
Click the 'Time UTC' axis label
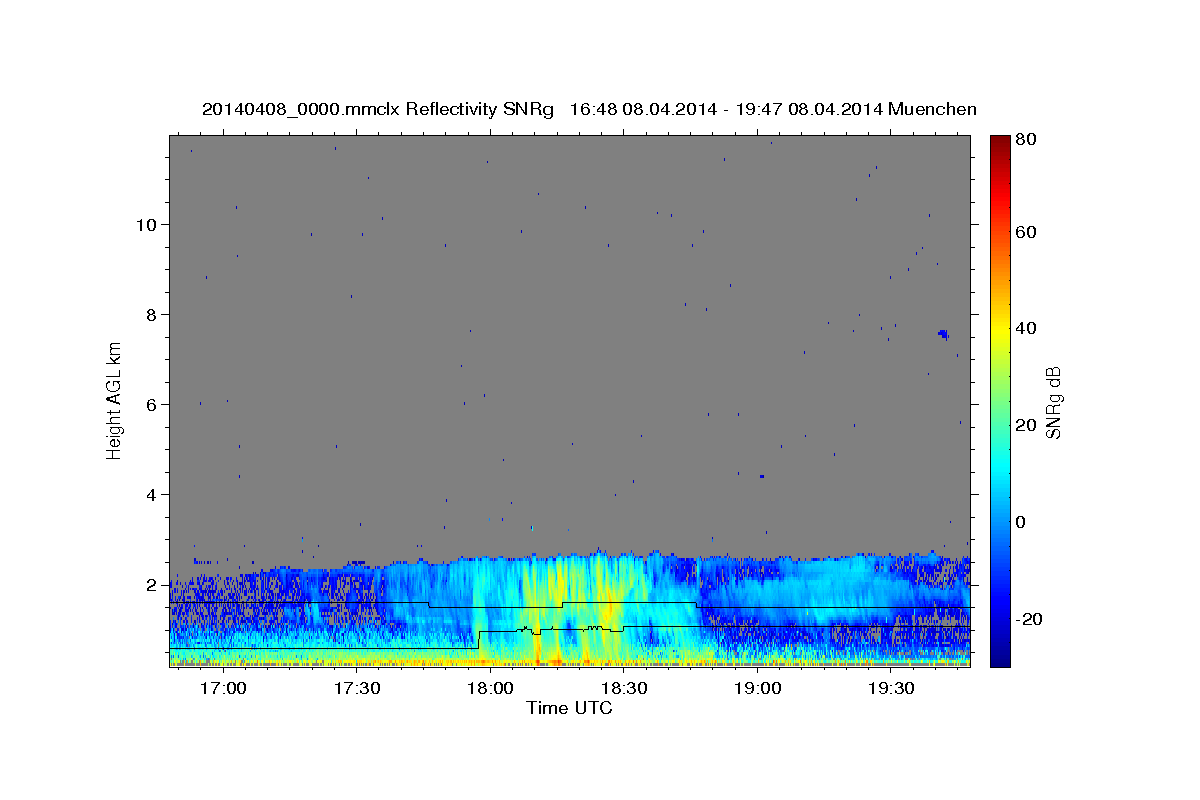click(569, 708)
